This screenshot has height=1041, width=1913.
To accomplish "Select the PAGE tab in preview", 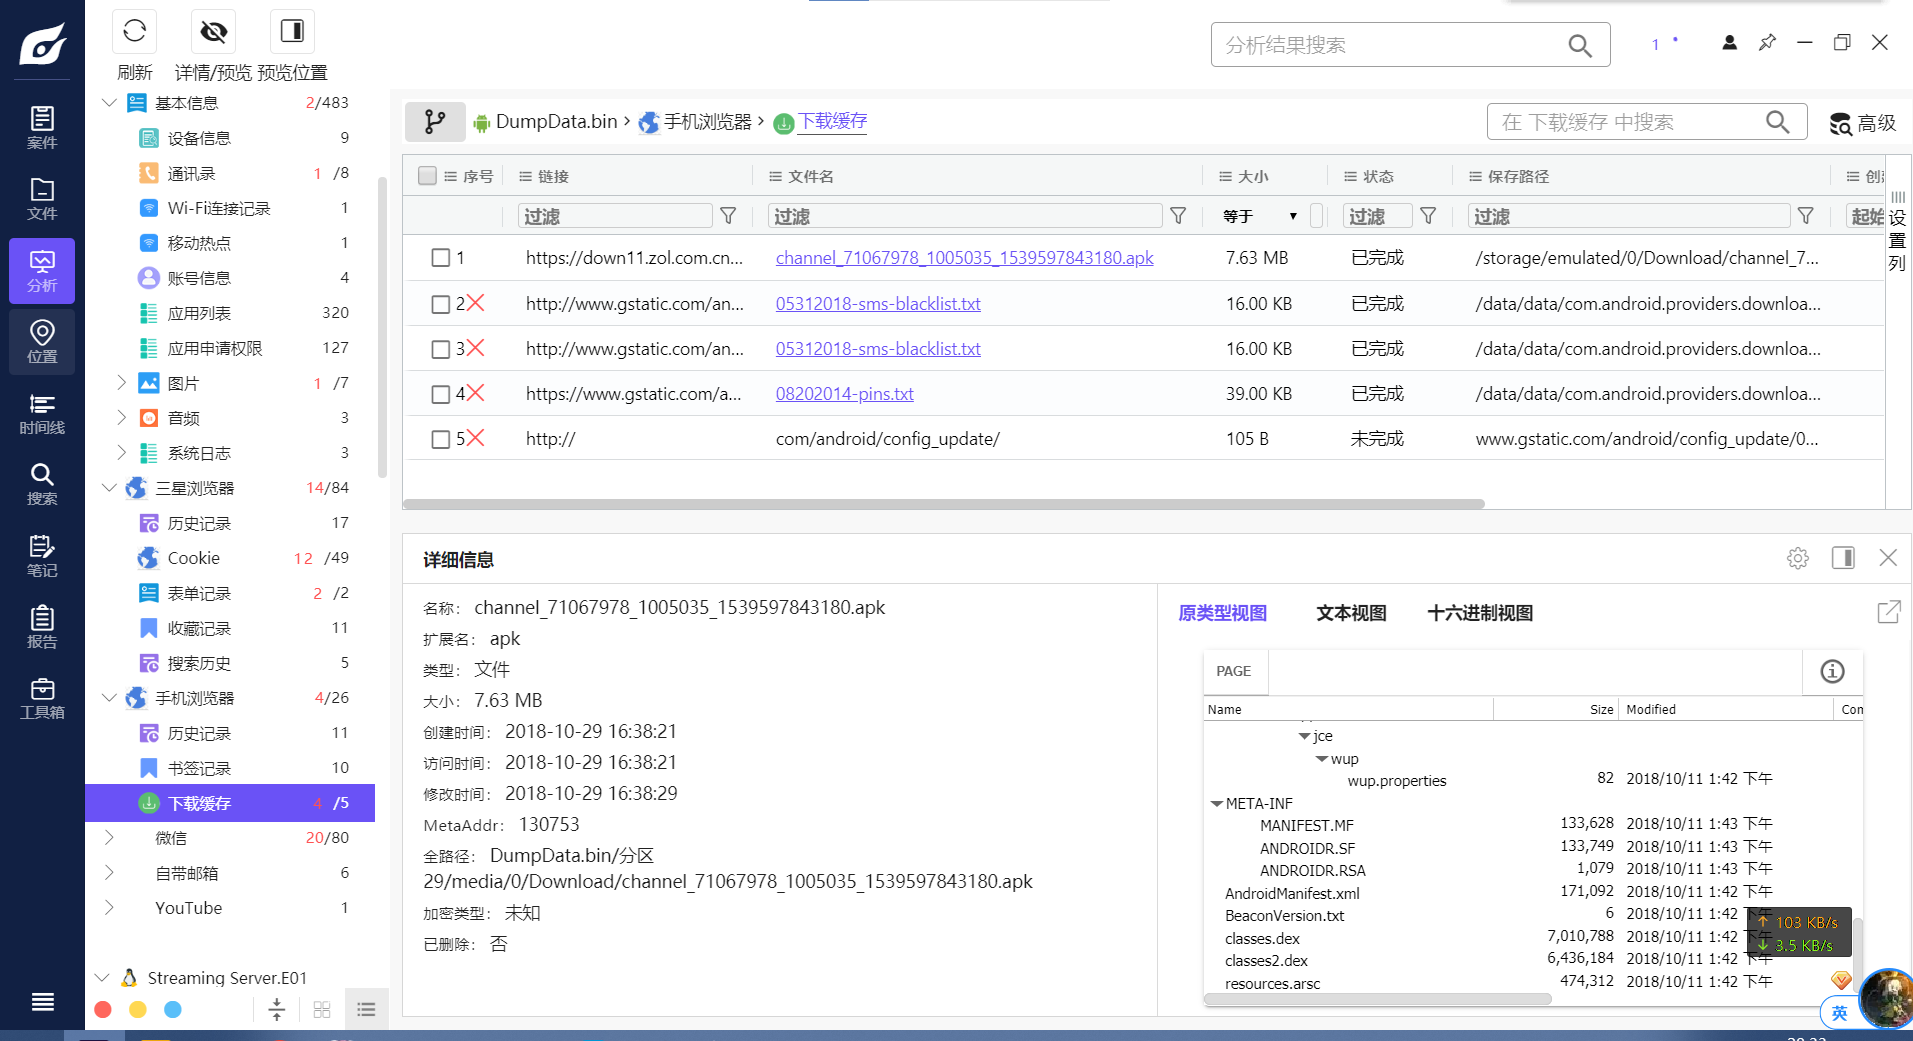I will pos(1234,672).
